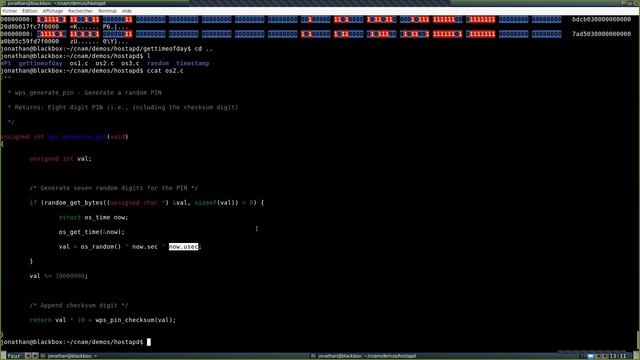Screen dimensions: 640x360
Task: Click the 'timestamp' directory name
Action: 193,63
